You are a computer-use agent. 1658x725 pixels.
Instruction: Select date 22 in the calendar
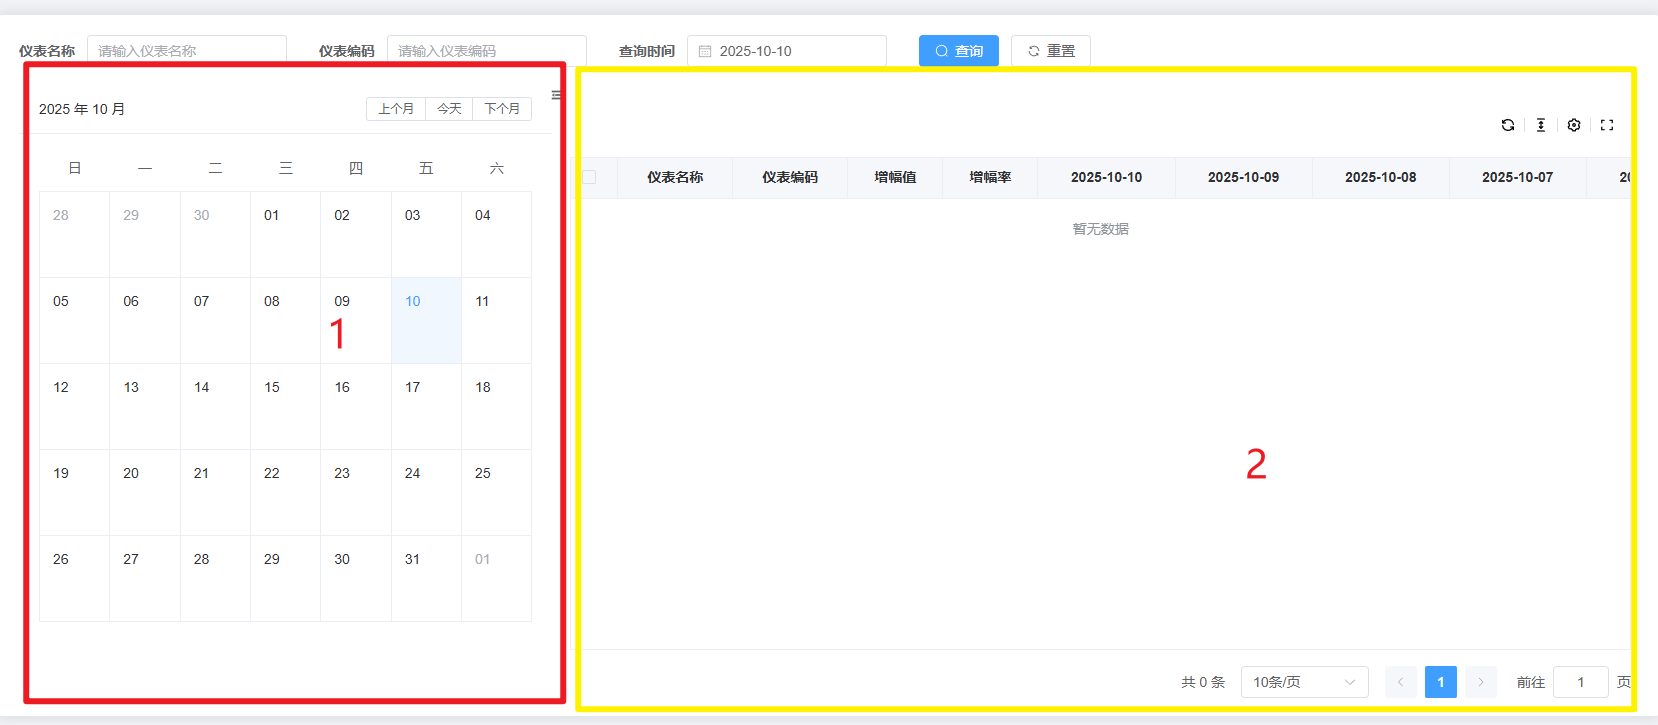(x=285, y=492)
